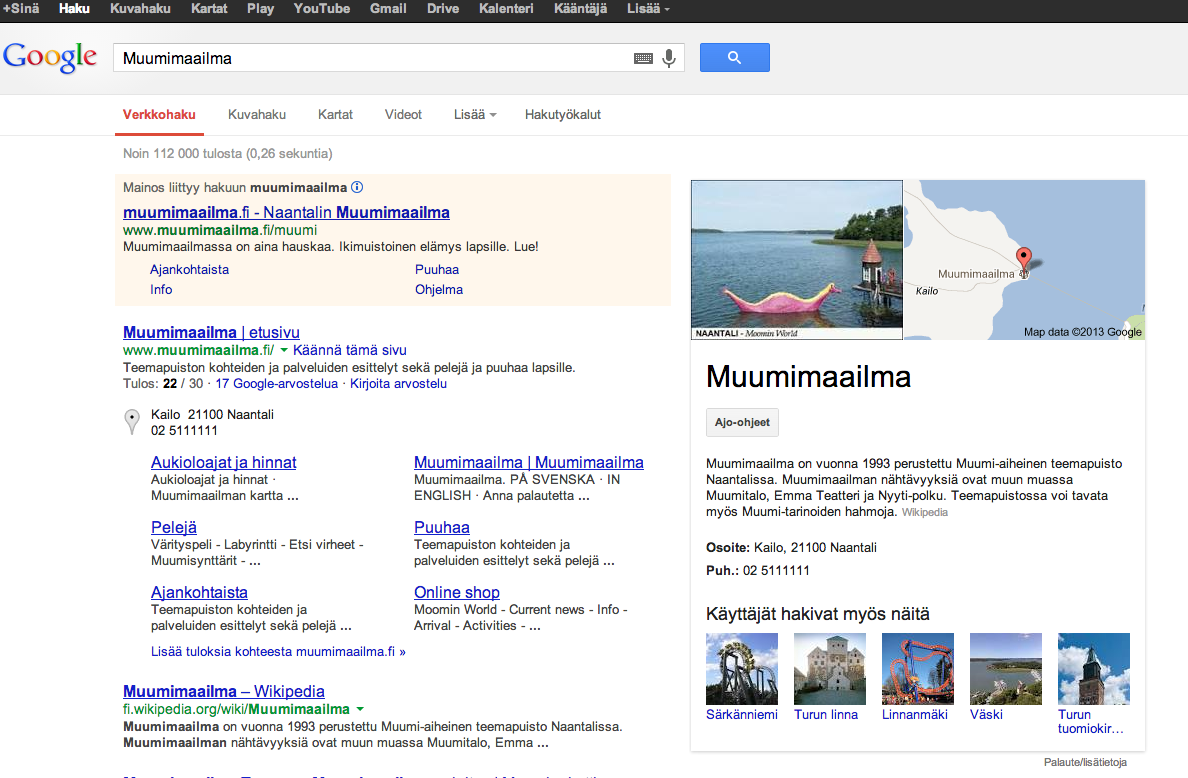Open the Turun linna text link
This screenshot has width=1188, height=778.
826,714
